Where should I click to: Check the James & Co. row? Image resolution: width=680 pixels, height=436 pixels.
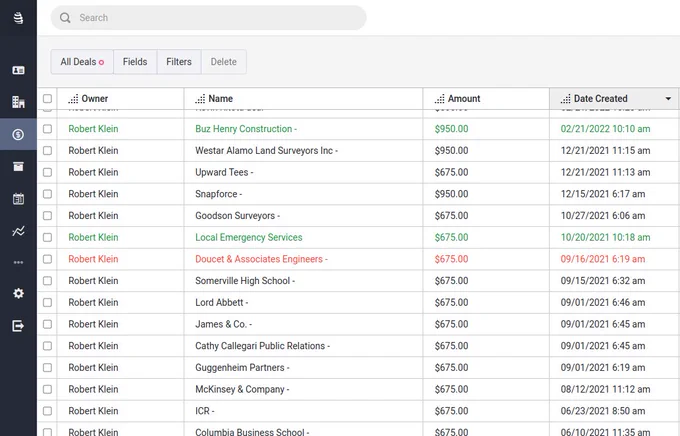pyautogui.click(x=47, y=324)
